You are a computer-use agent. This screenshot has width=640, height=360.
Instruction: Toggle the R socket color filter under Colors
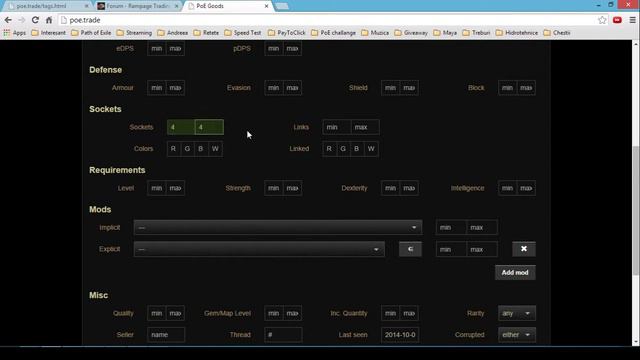(173, 149)
